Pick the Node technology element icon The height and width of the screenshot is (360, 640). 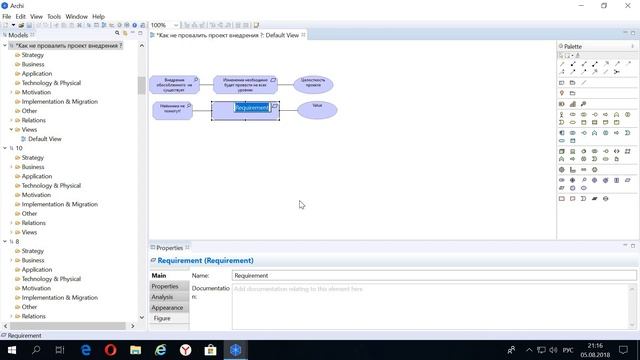pos(562,151)
